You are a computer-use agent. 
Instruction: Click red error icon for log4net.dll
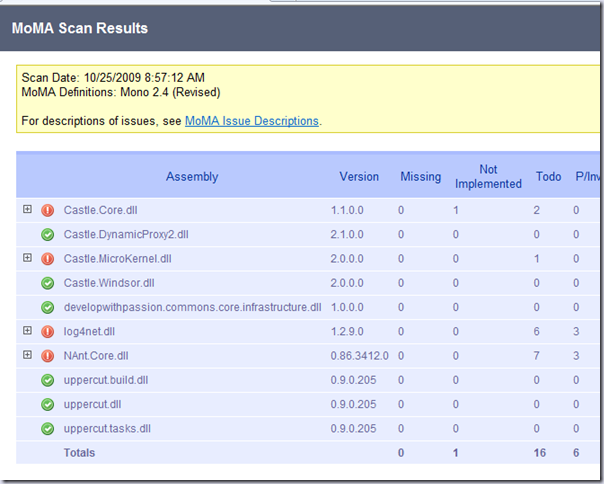[x=48, y=332]
